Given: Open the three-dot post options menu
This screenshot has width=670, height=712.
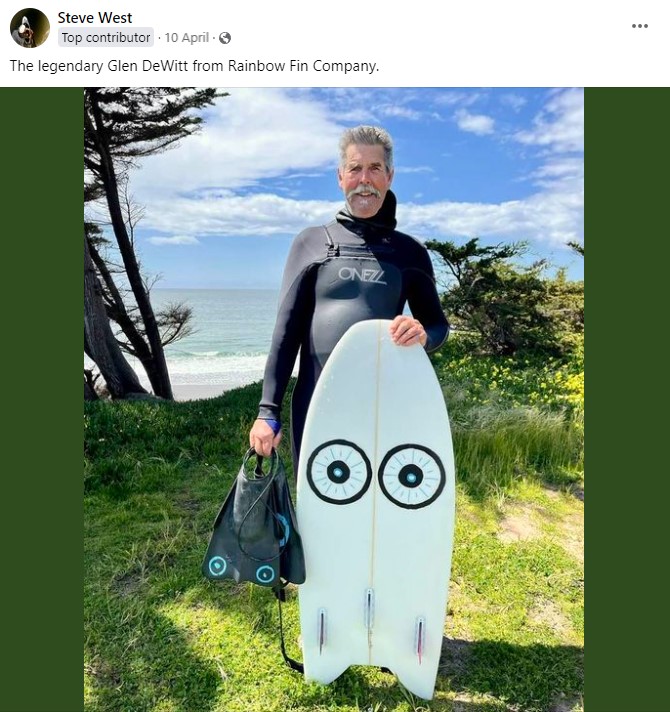Looking at the screenshot, I should click(x=640, y=26).
